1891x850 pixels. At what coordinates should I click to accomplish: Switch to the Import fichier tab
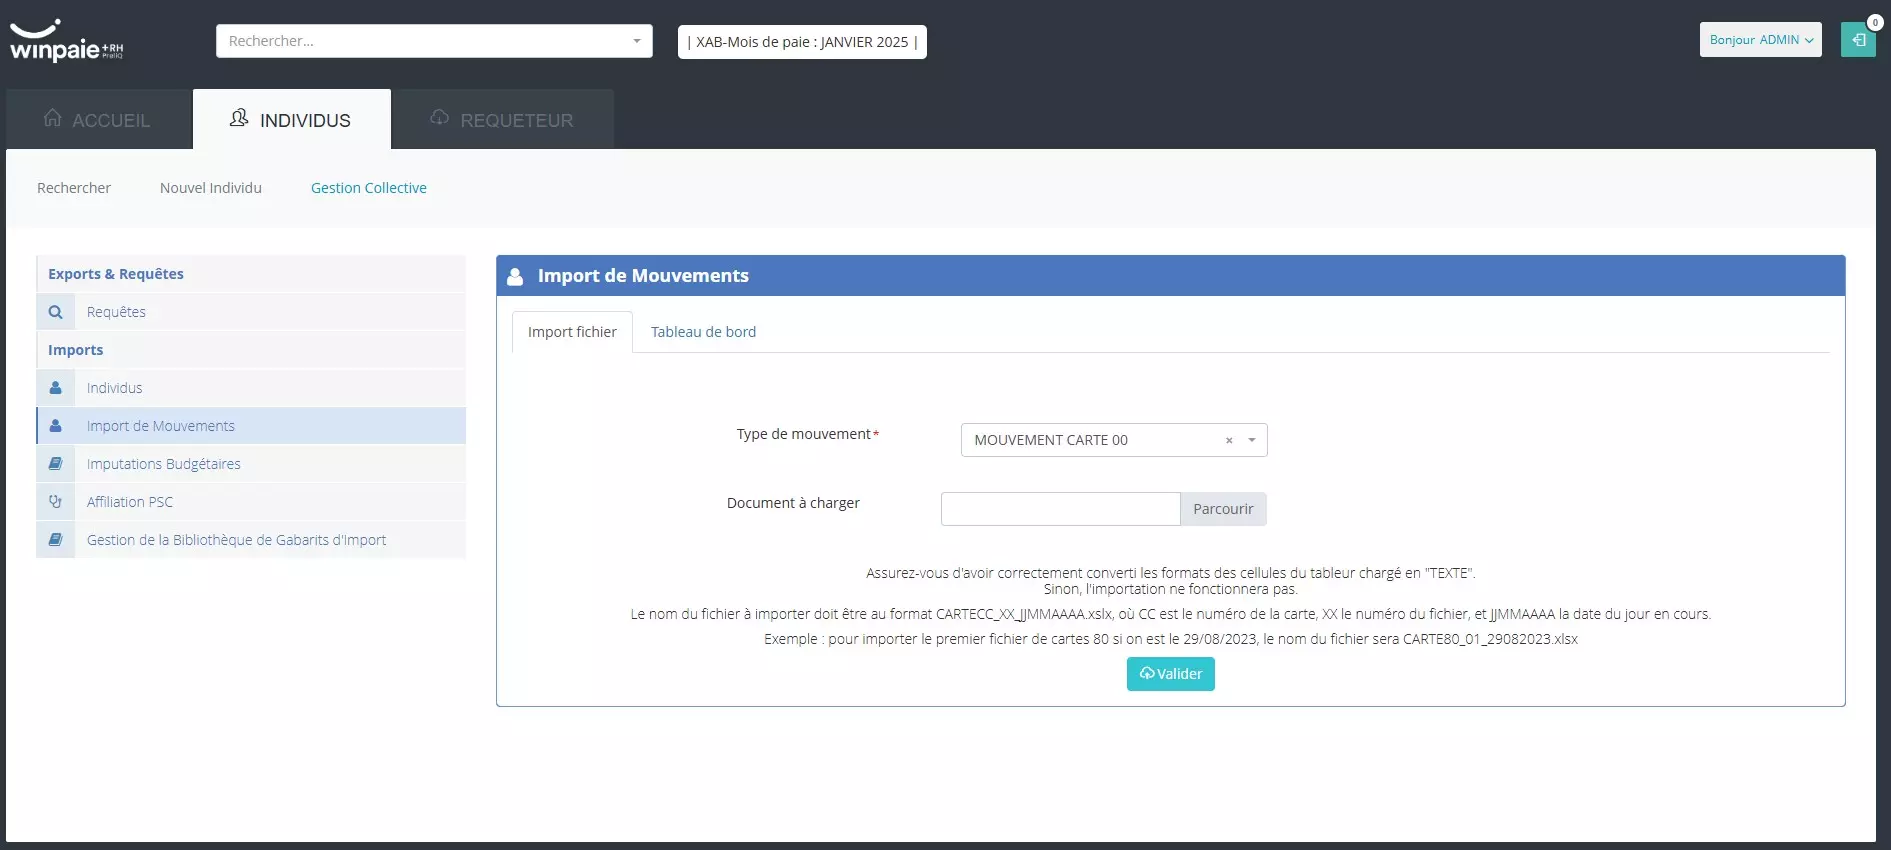pos(572,332)
